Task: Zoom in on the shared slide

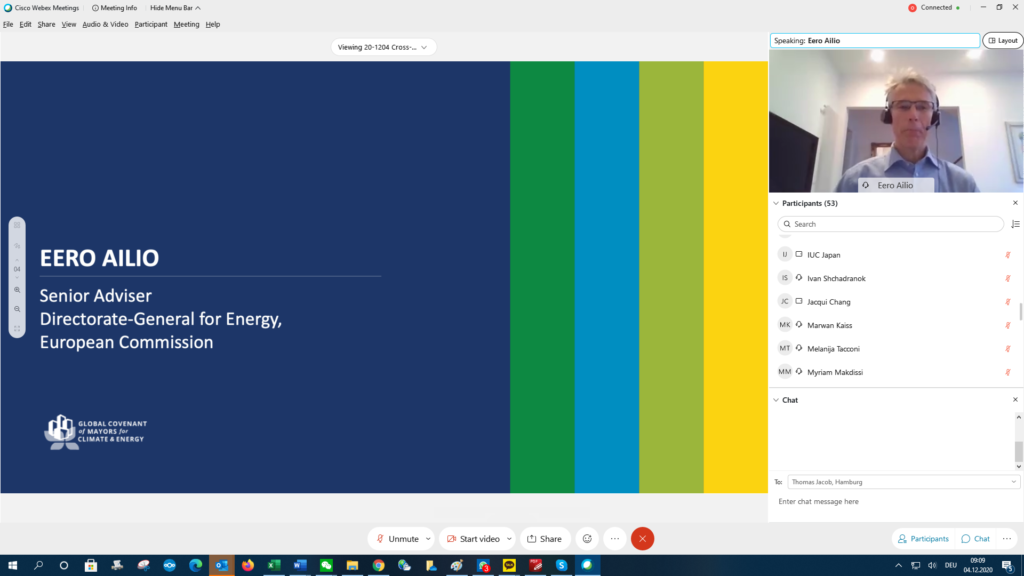Action: point(17,289)
